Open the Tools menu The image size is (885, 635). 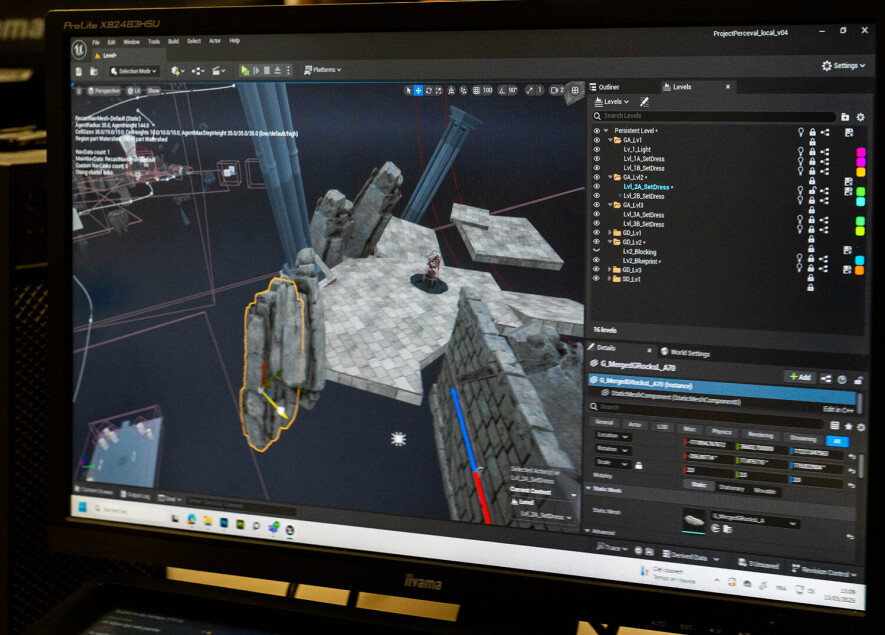pyautogui.click(x=154, y=41)
